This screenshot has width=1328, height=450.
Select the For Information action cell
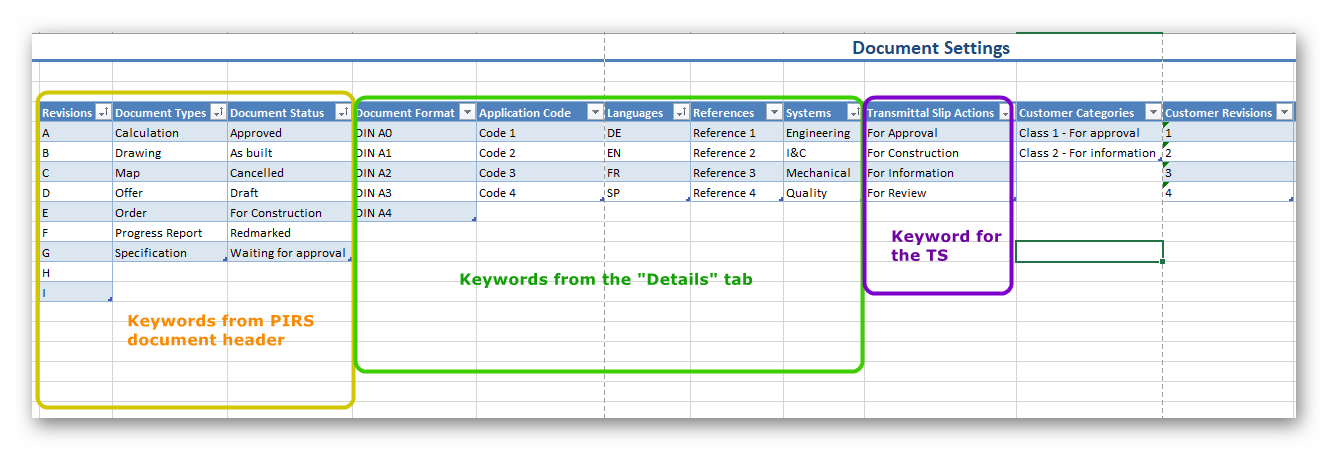(x=940, y=173)
